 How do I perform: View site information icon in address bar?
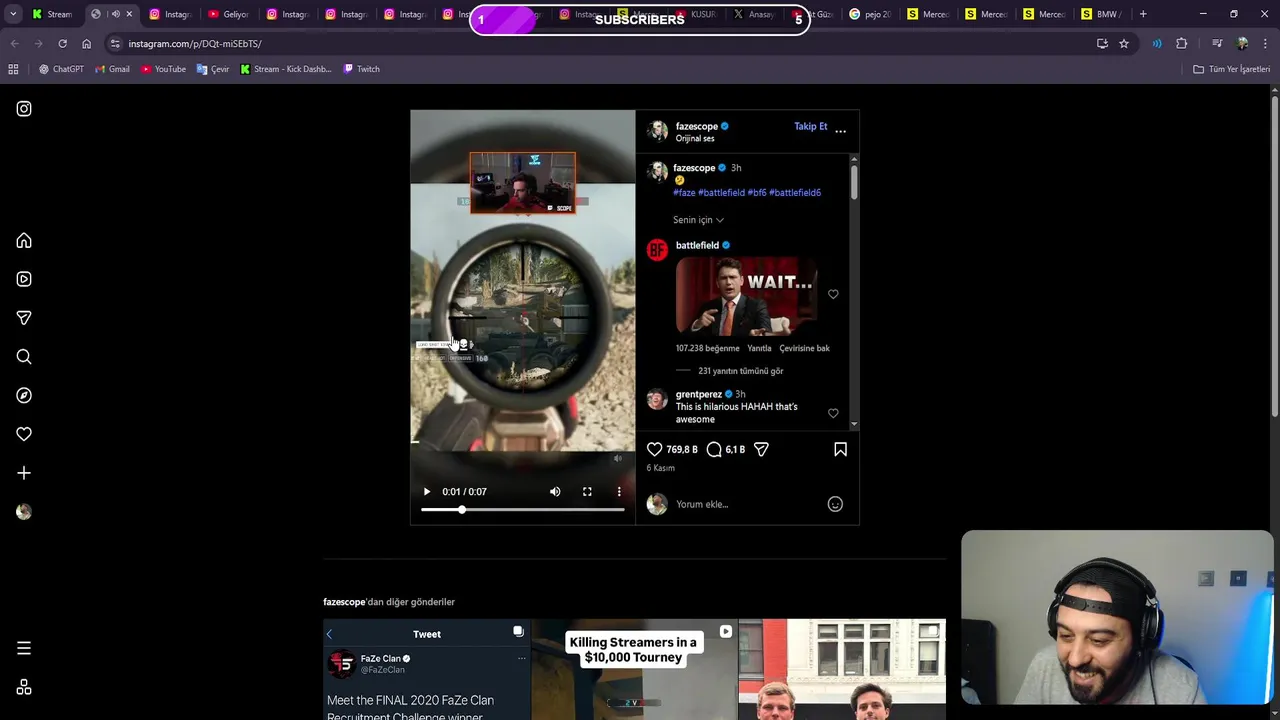(115, 44)
